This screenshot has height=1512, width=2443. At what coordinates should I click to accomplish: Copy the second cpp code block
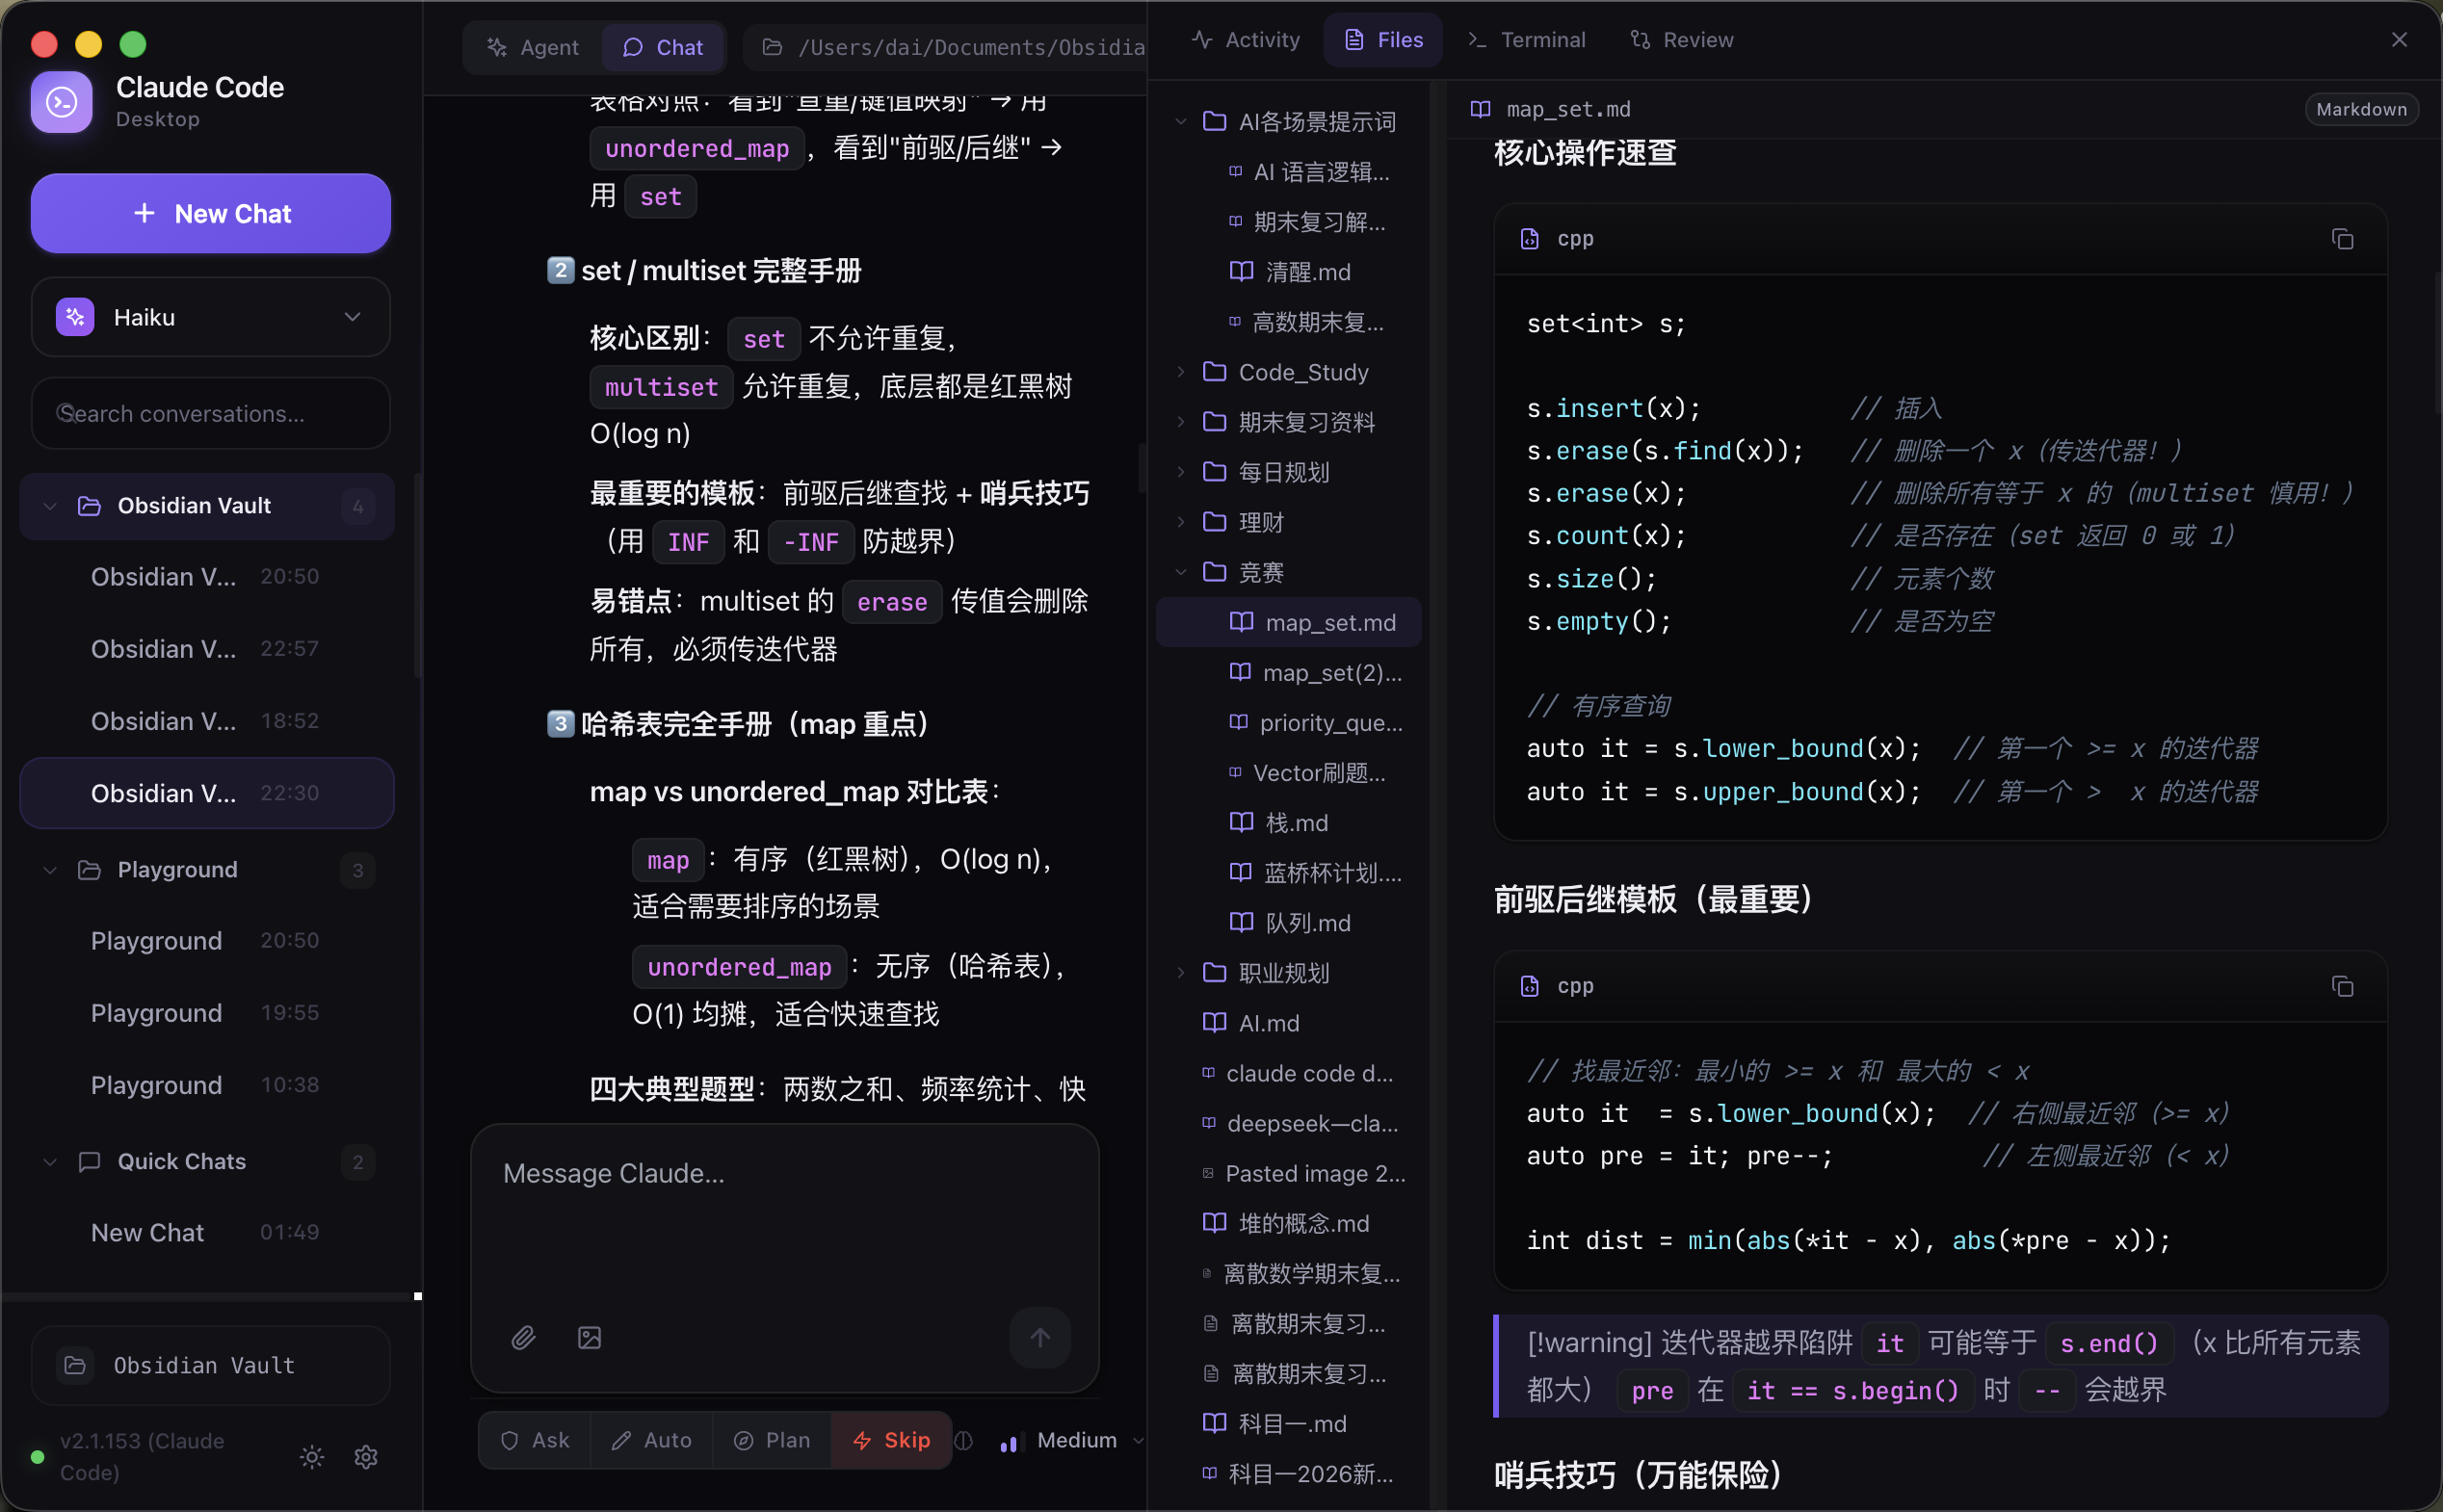2342,987
